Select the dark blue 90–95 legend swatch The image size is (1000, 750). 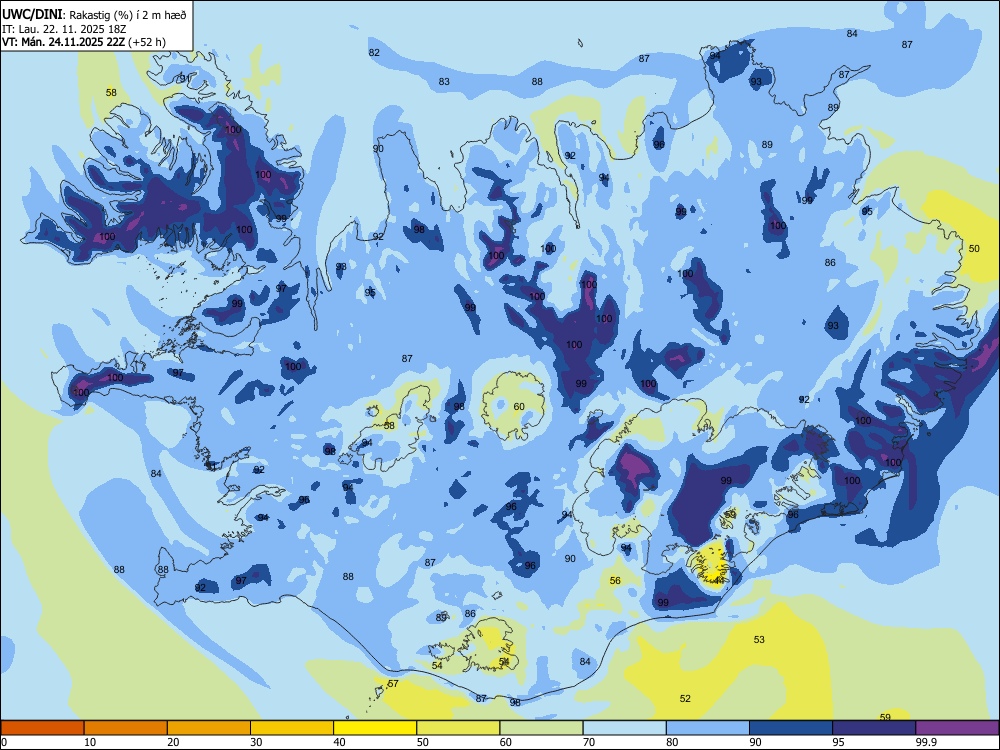click(x=791, y=728)
